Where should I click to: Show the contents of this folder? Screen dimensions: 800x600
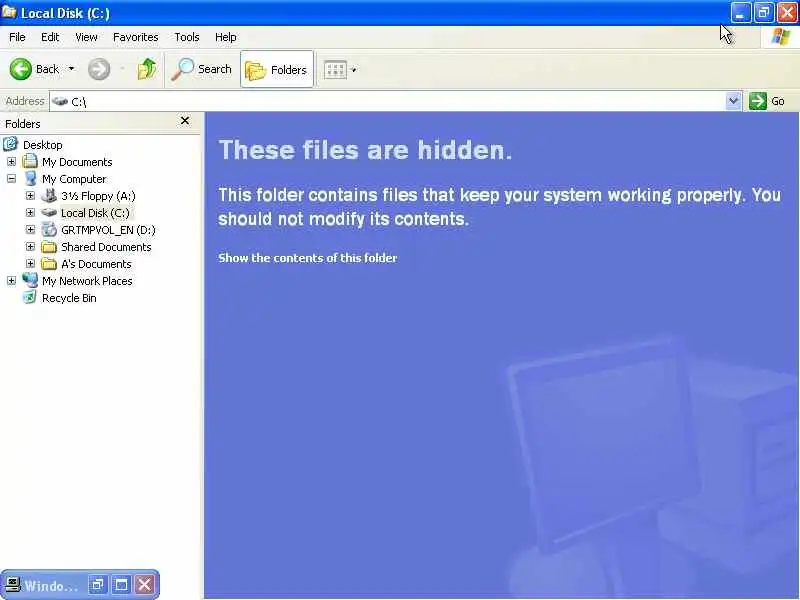308,258
